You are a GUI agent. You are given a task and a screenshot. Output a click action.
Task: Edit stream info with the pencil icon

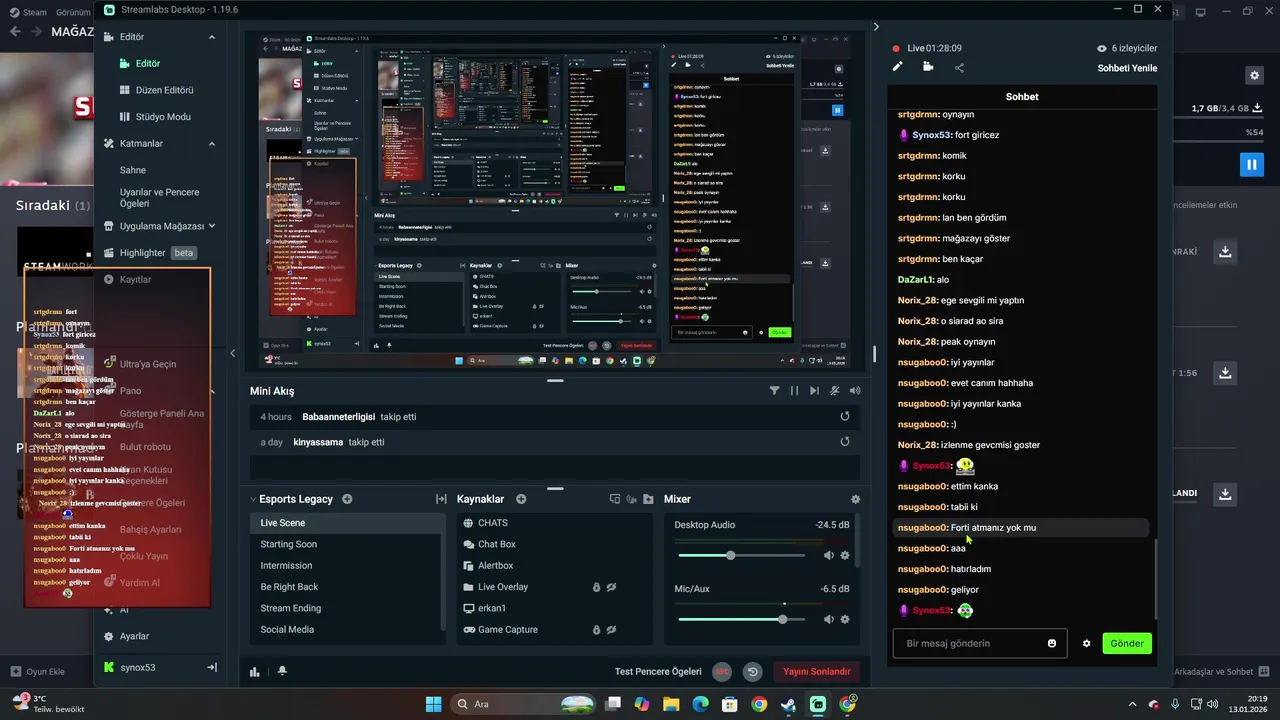coord(898,67)
